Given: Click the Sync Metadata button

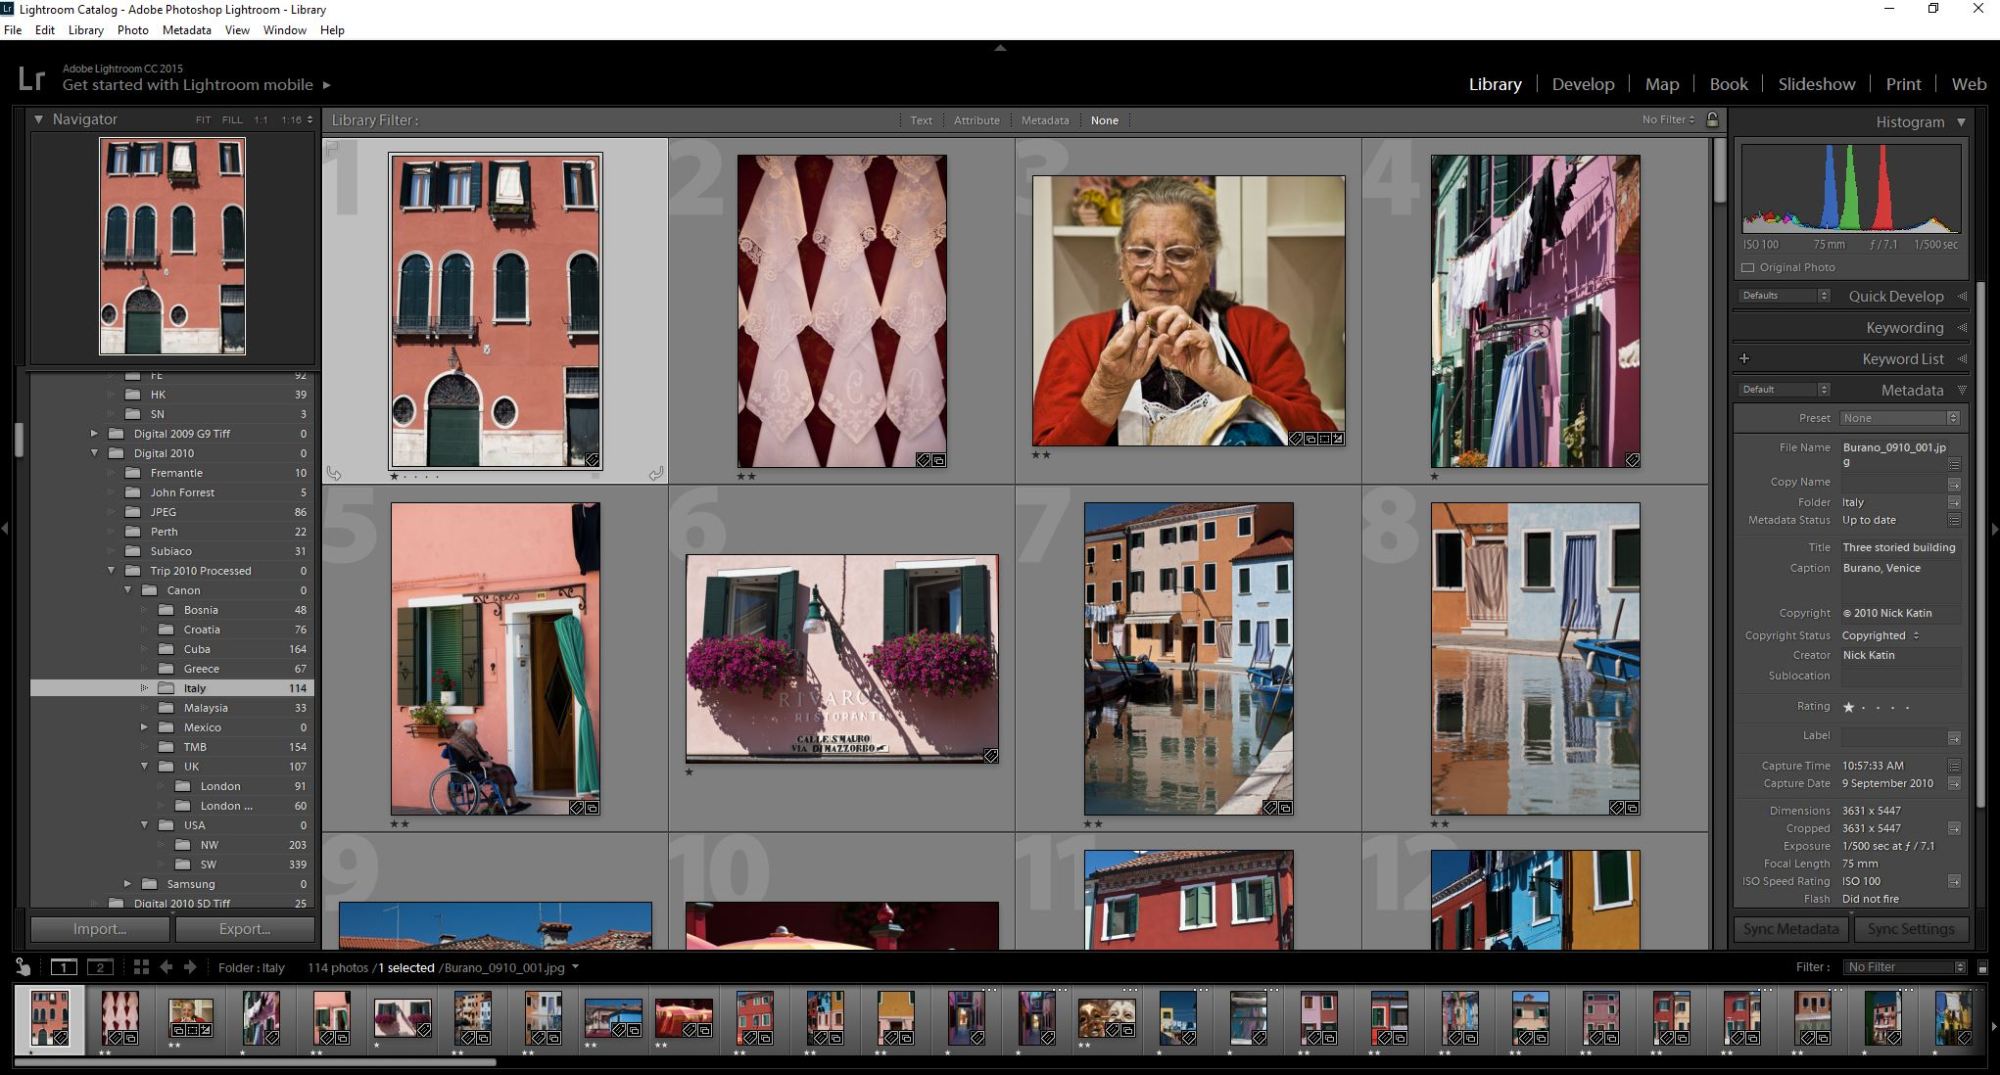Looking at the screenshot, I should (1790, 928).
